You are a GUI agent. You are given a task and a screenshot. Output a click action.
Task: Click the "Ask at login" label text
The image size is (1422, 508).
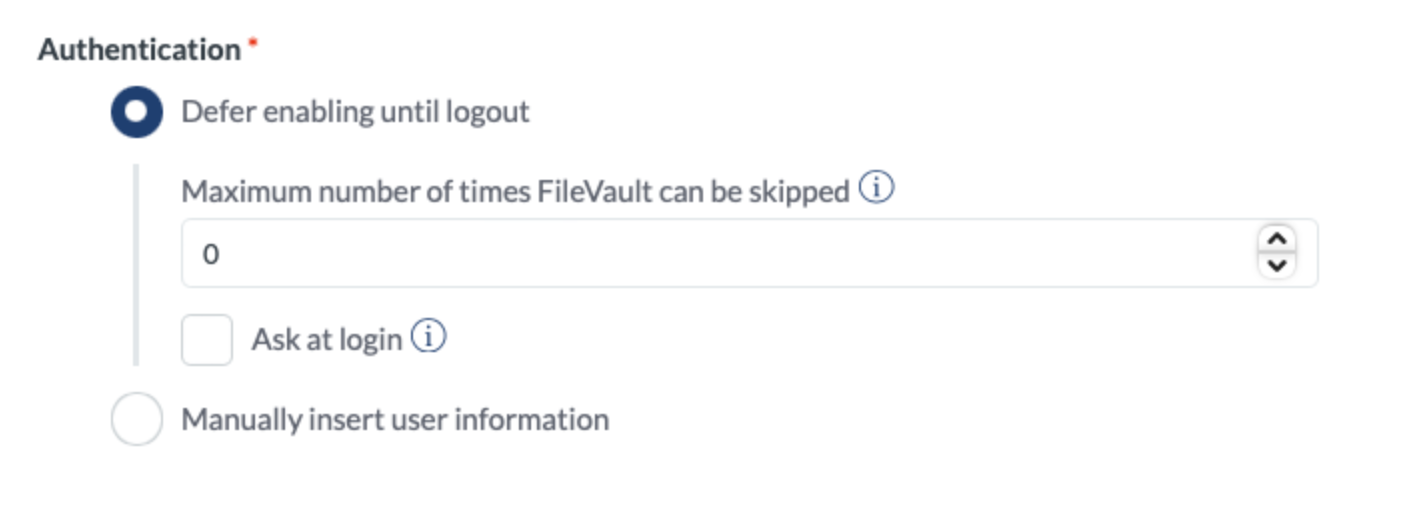[x=326, y=340]
